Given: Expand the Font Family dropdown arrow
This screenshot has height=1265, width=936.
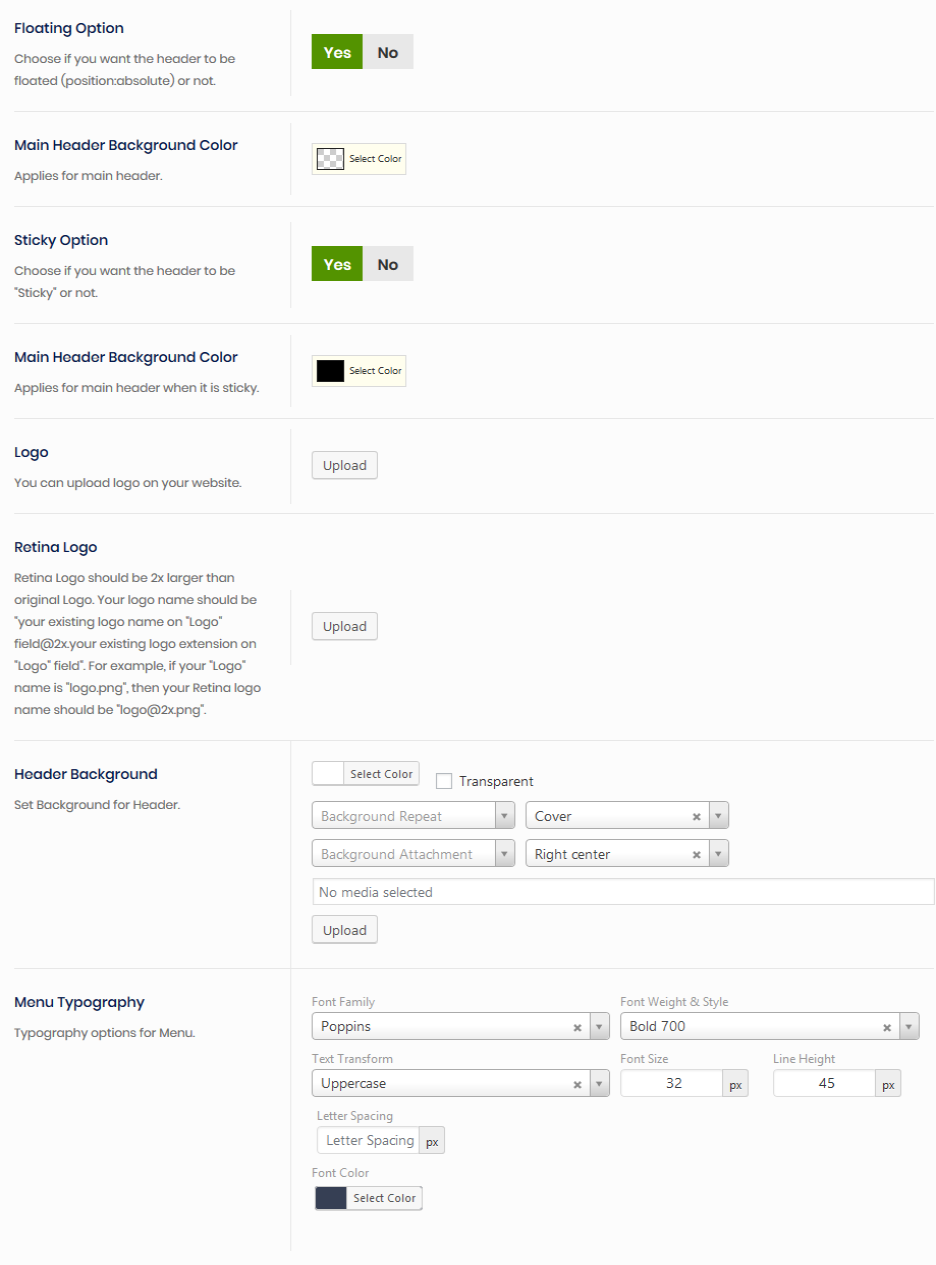Looking at the screenshot, I should [599, 1027].
